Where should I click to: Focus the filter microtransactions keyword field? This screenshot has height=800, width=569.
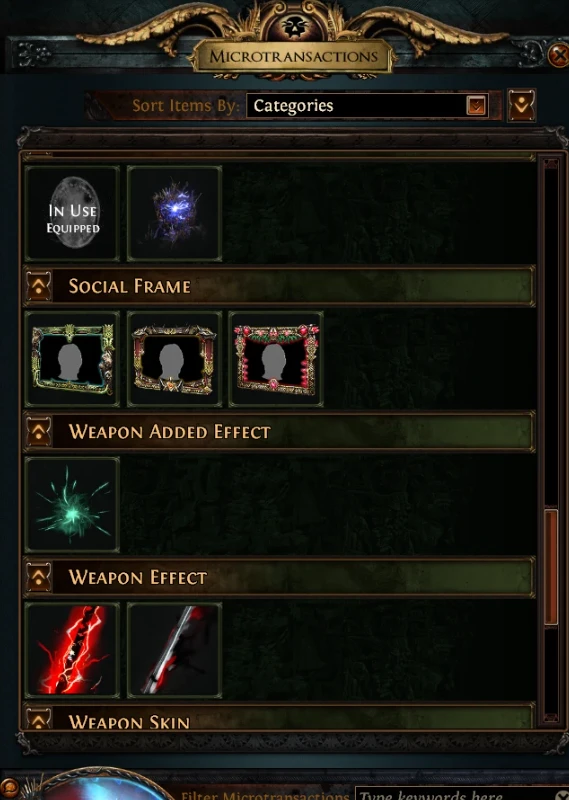[462, 794]
